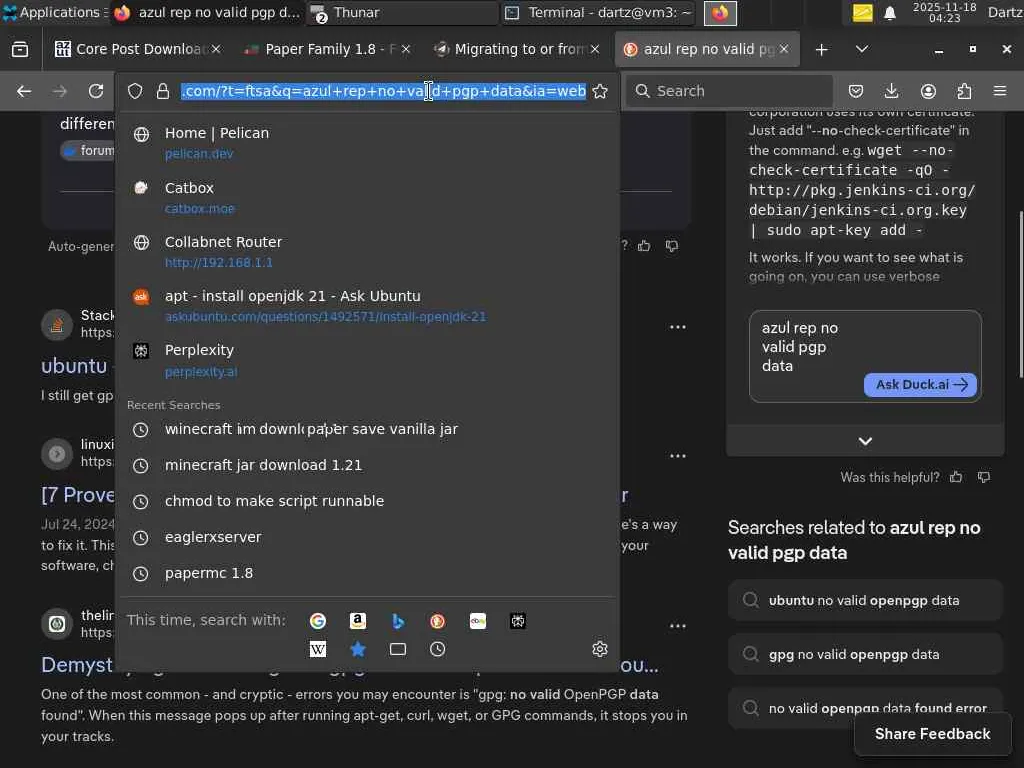Search this time with eBay
Screen dimensions: 1024x768
point(477,621)
